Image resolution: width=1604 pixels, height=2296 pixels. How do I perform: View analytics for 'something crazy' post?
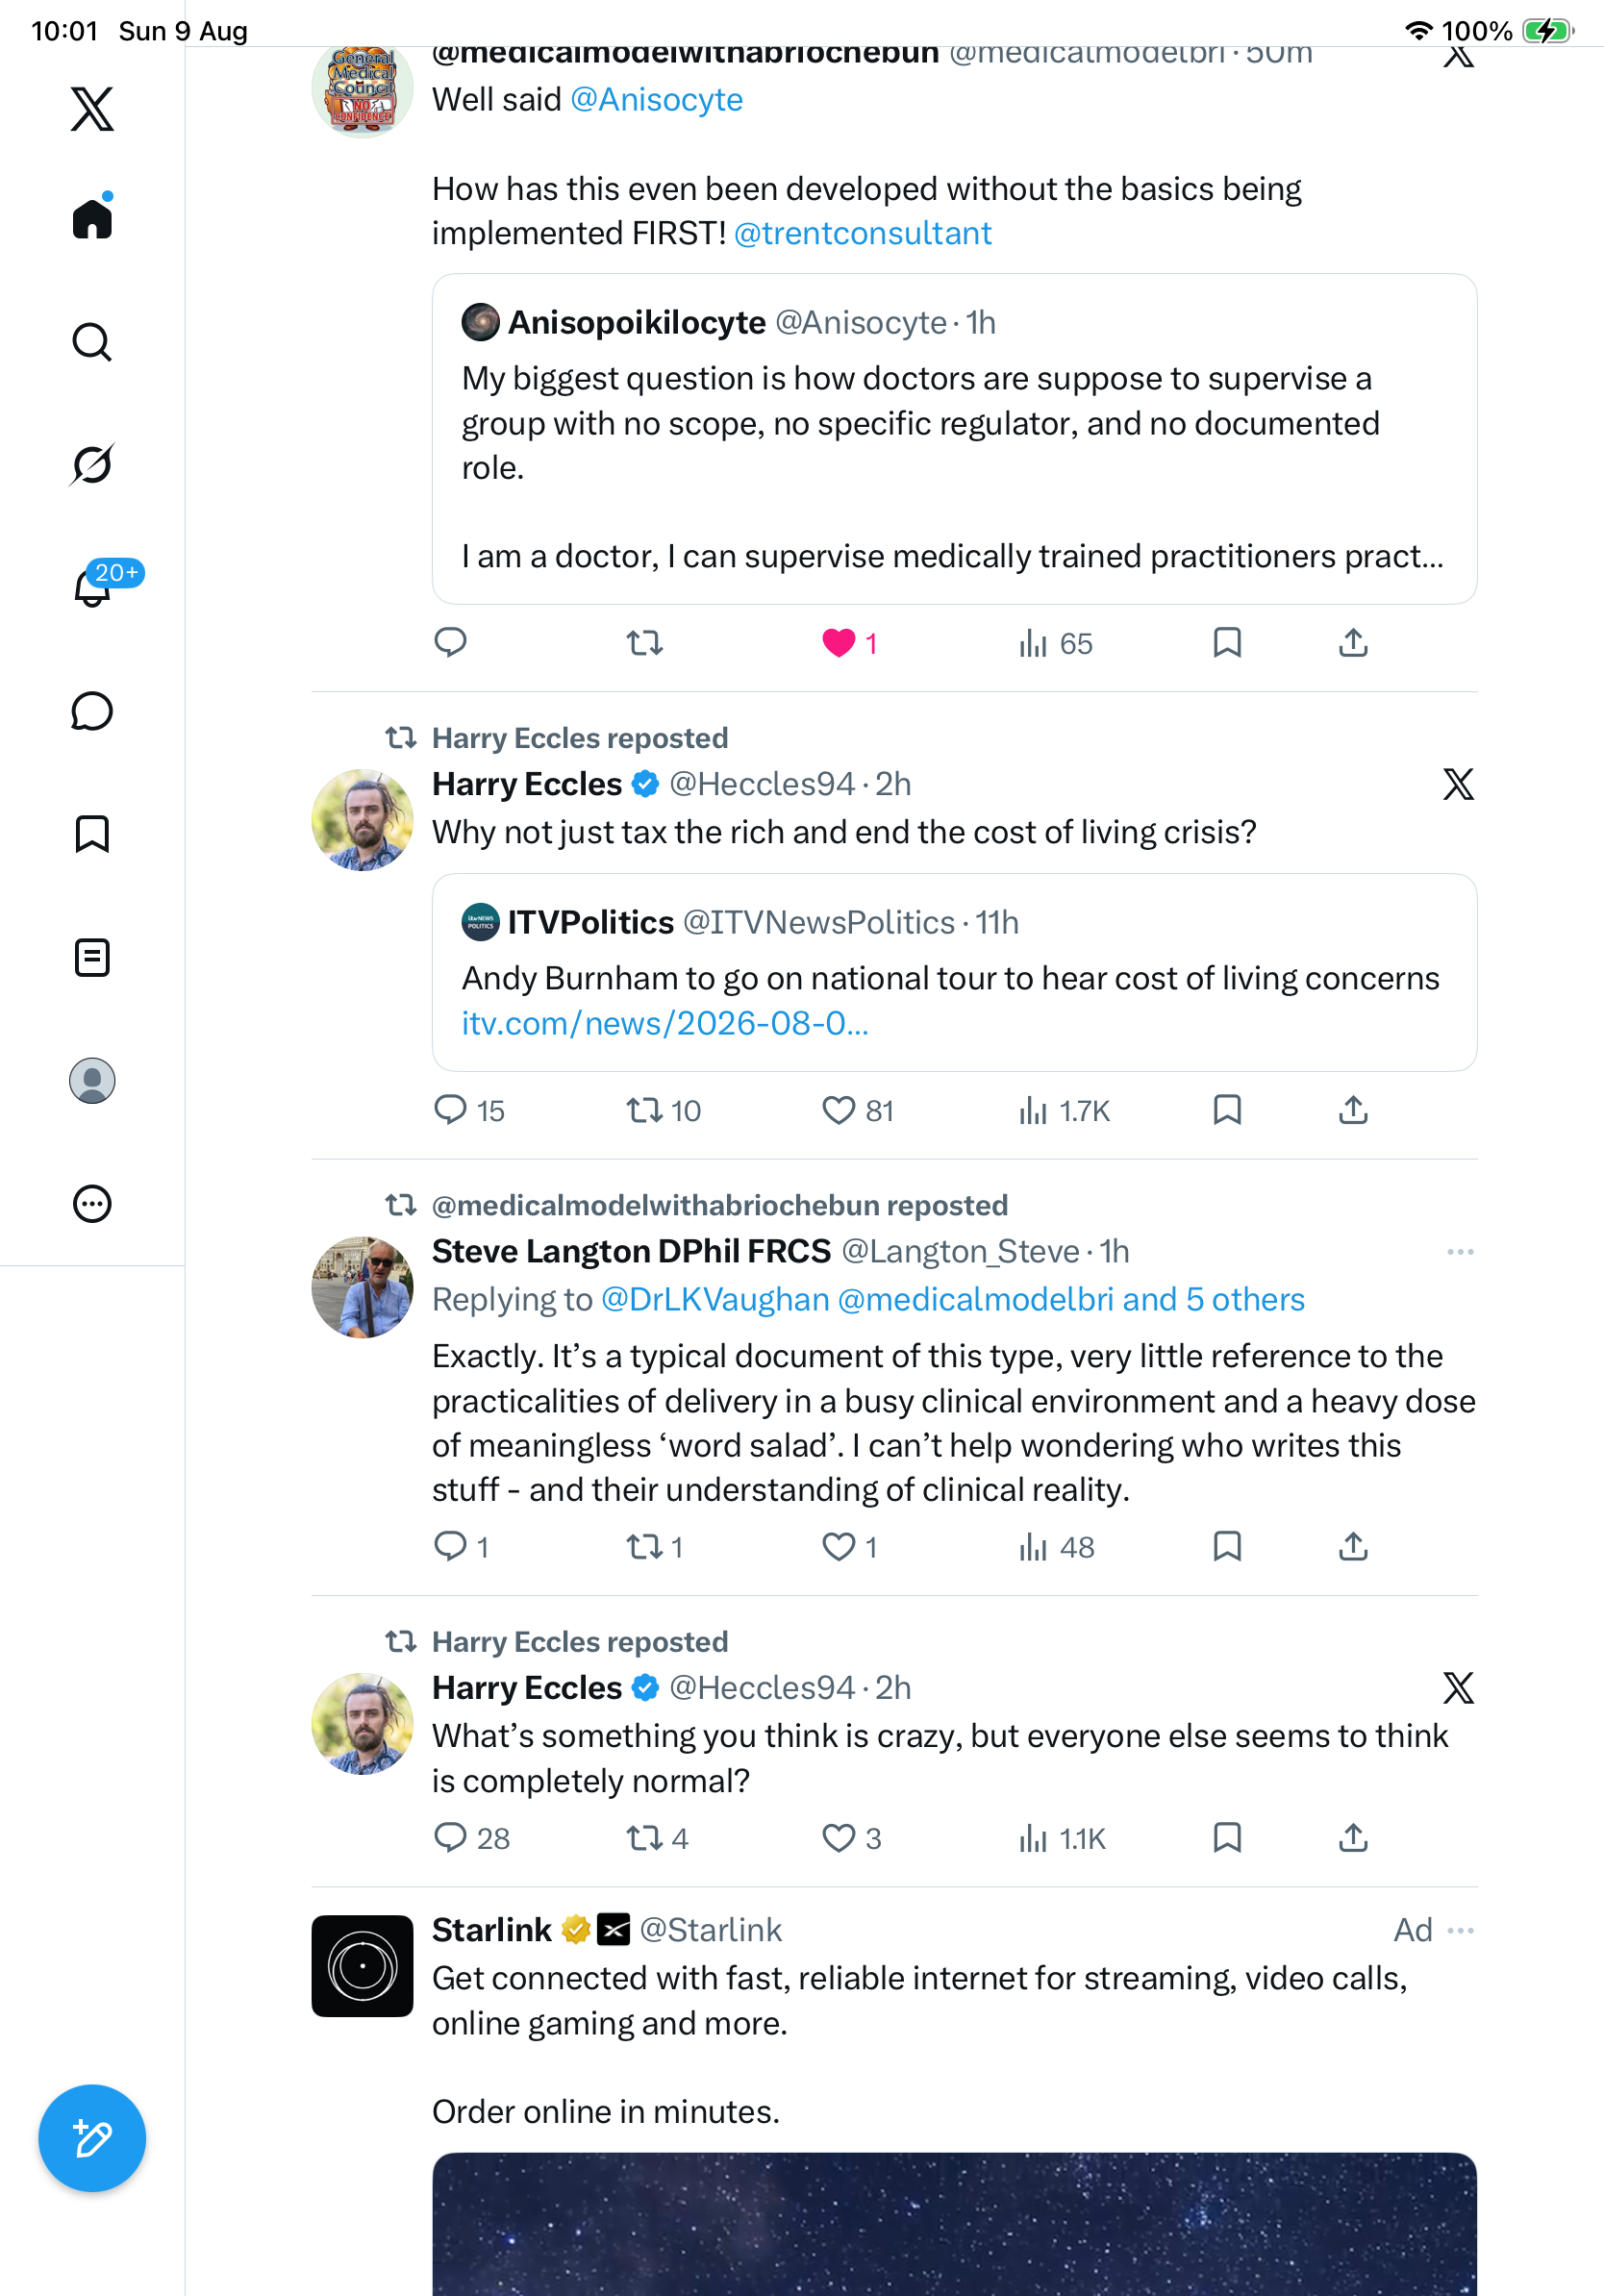(x=1061, y=1838)
